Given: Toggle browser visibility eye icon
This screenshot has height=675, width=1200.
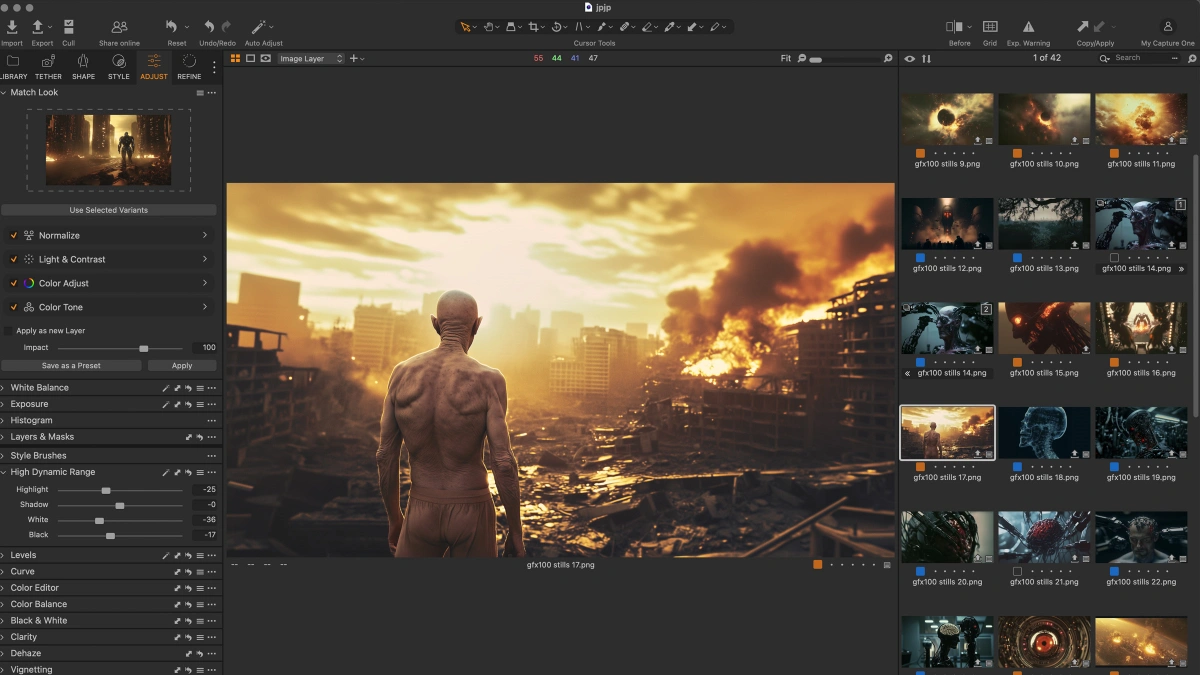Looking at the screenshot, I should coord(909,59).
